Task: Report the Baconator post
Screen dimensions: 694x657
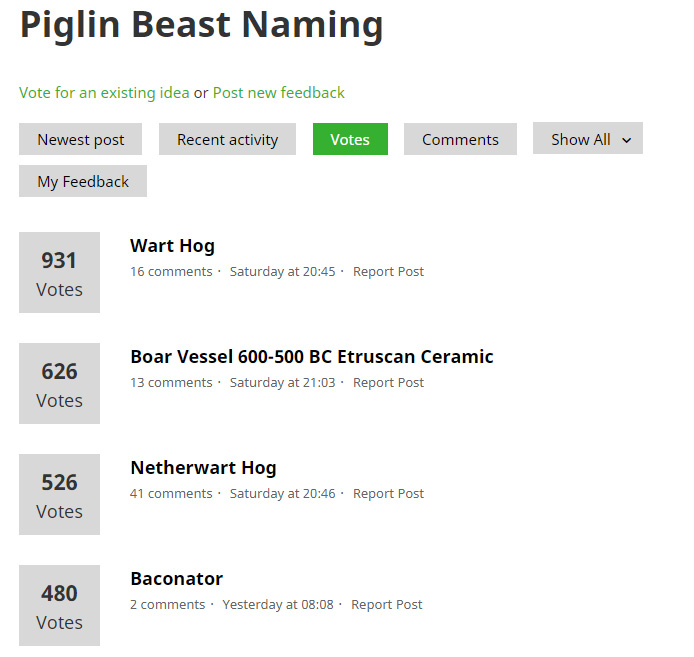Action: click(x=386, y=604)
